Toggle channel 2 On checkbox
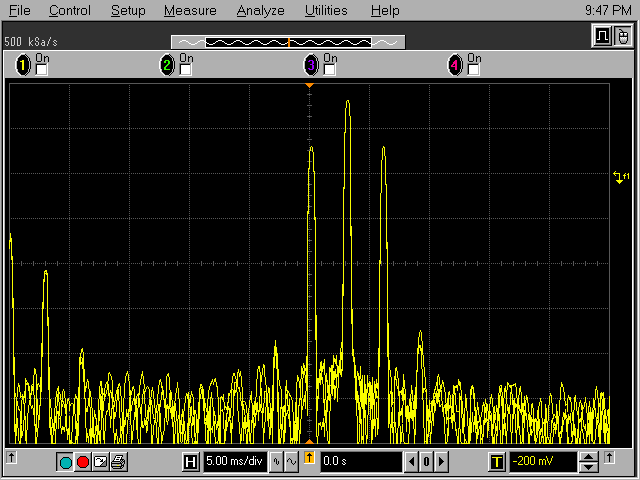The image size is (640, 480). click(x=186, y=70)
